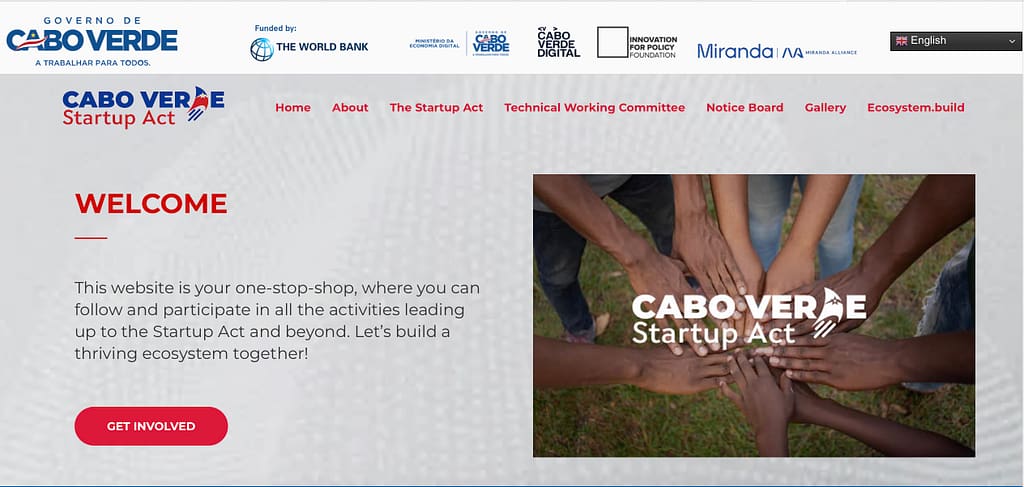The image size is (1024, 487).
Task: Click the Miranda Alliance logo
Action: click(776, 51)
